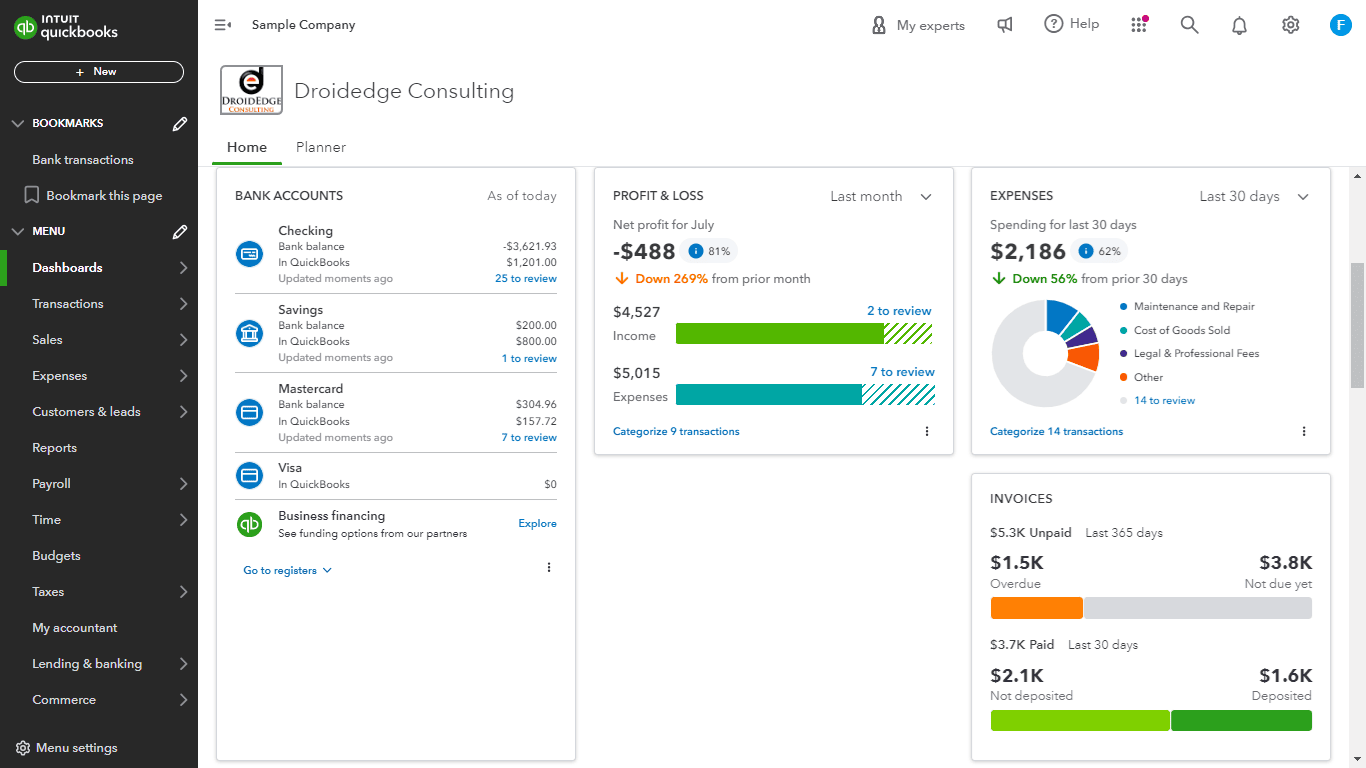
Task: Open My experts
Action: click(x=918, y=25)
